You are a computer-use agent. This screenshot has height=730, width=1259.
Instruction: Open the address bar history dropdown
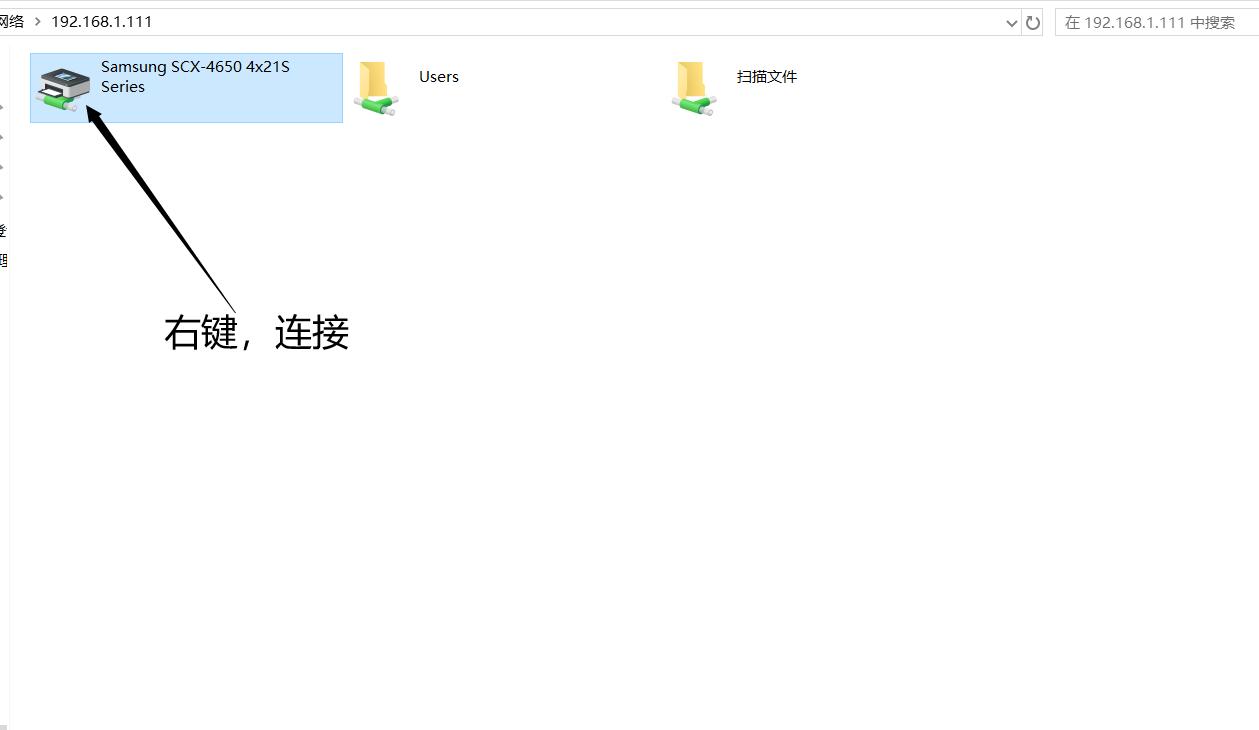pos(1012,21)
